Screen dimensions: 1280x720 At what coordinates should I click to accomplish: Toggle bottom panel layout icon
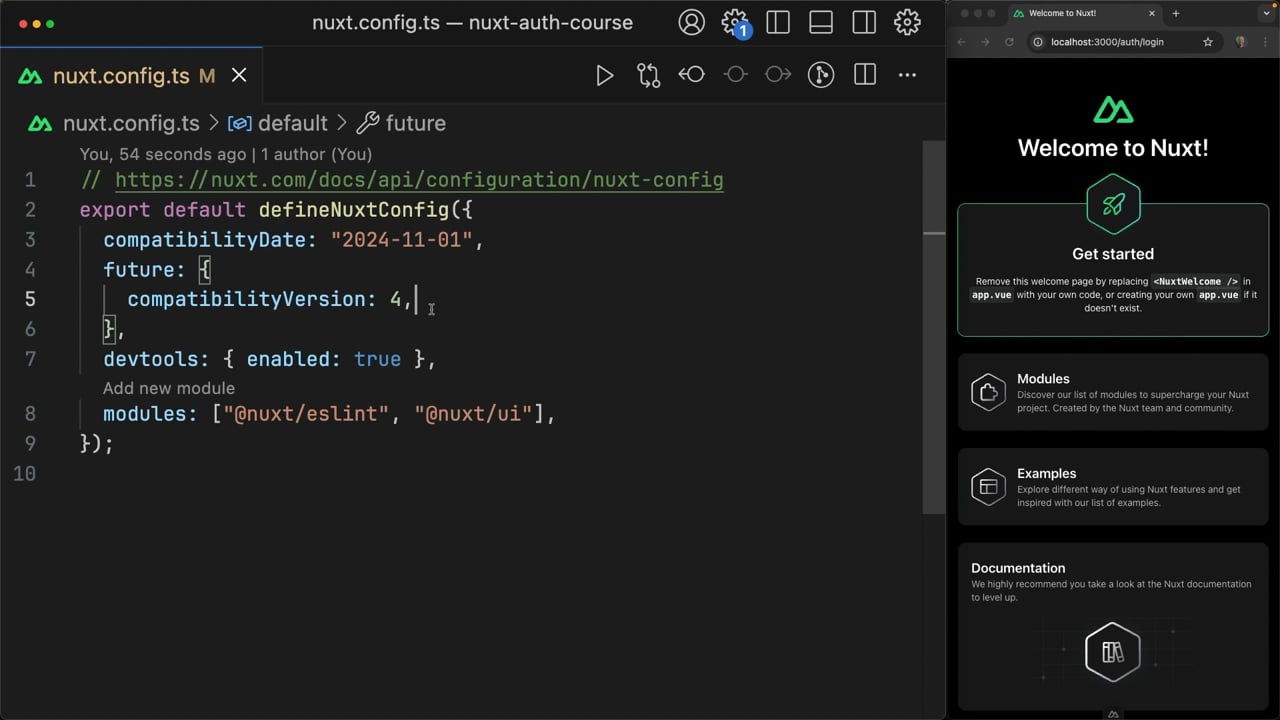tap(821, 22)
